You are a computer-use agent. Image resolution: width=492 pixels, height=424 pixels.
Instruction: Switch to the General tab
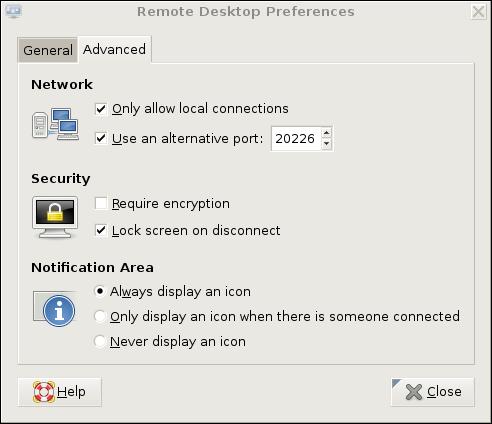48,50
